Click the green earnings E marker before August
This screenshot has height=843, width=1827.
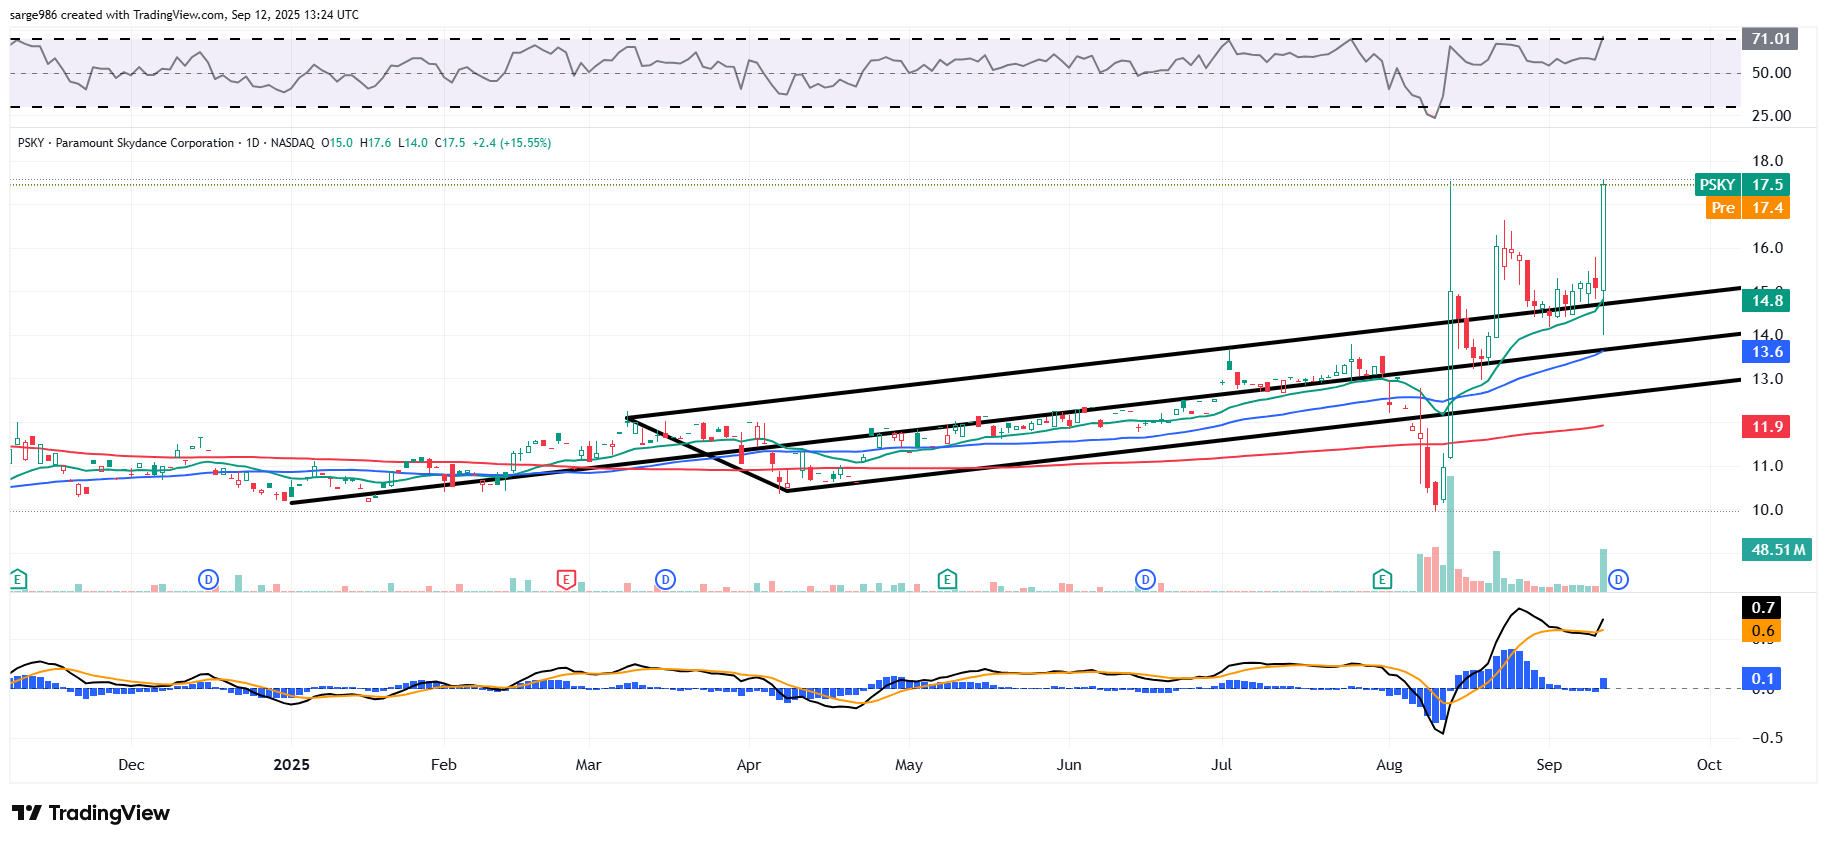coord(1382,579)
